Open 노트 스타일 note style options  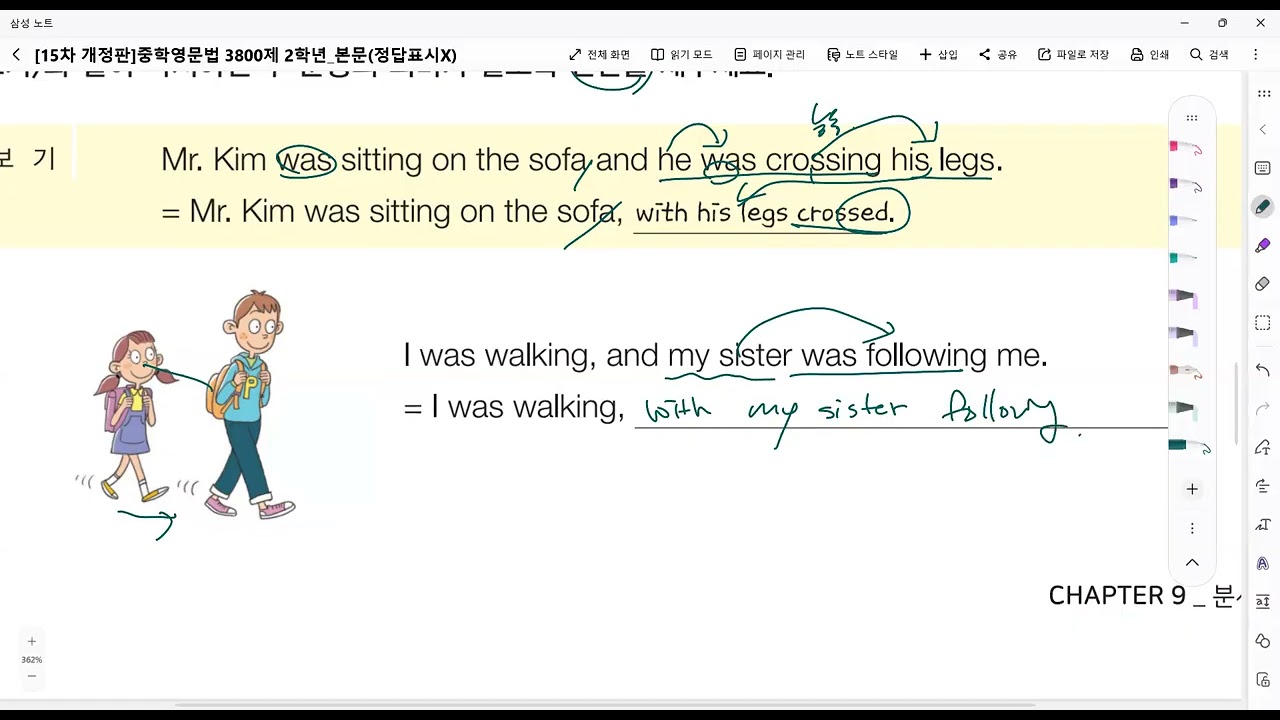(x=862, y=55)
